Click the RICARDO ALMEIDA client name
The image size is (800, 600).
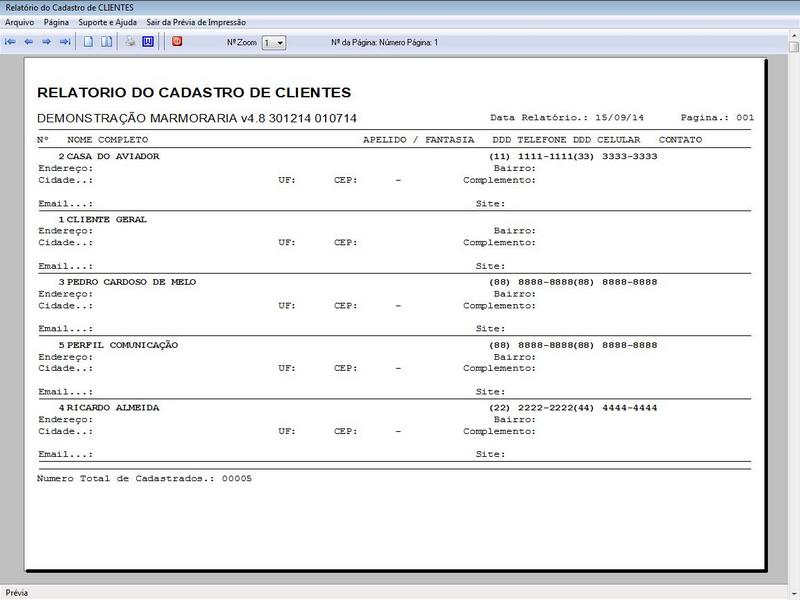pyautogui.click(x=113, y=408)
